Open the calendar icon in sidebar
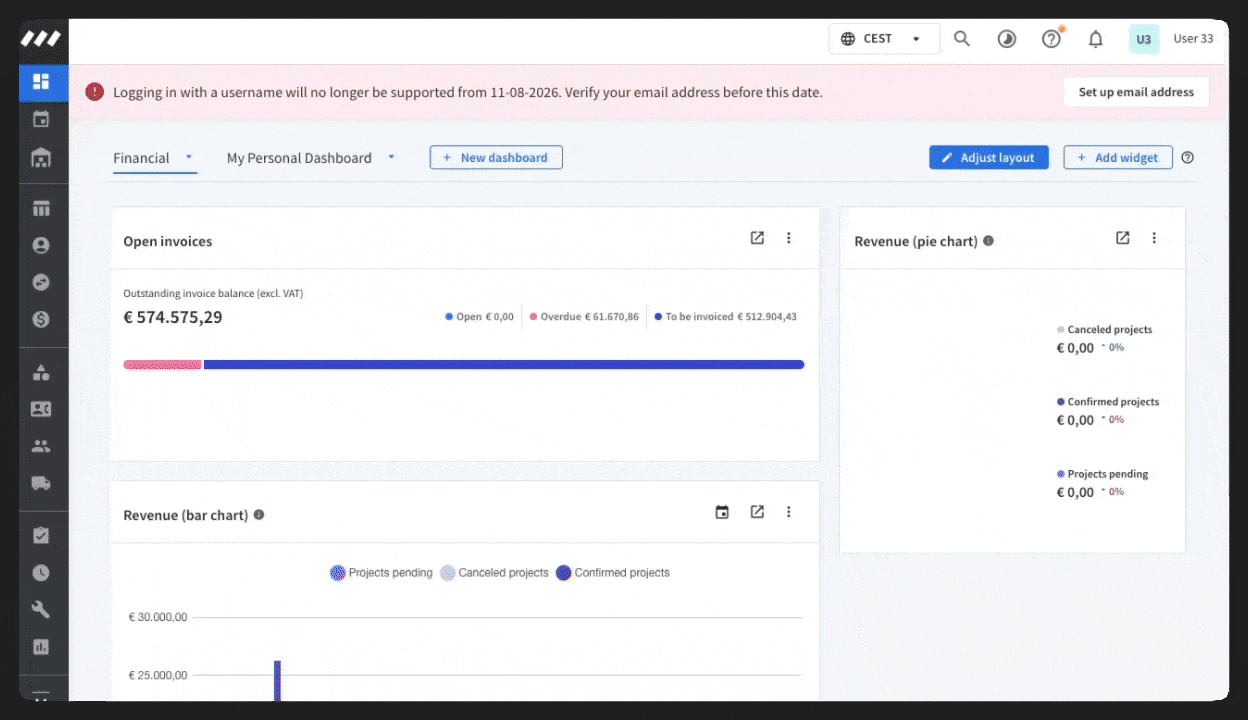Image resolution: width=1248 pixels, height=720 pixels. click(x=41, y=120)
